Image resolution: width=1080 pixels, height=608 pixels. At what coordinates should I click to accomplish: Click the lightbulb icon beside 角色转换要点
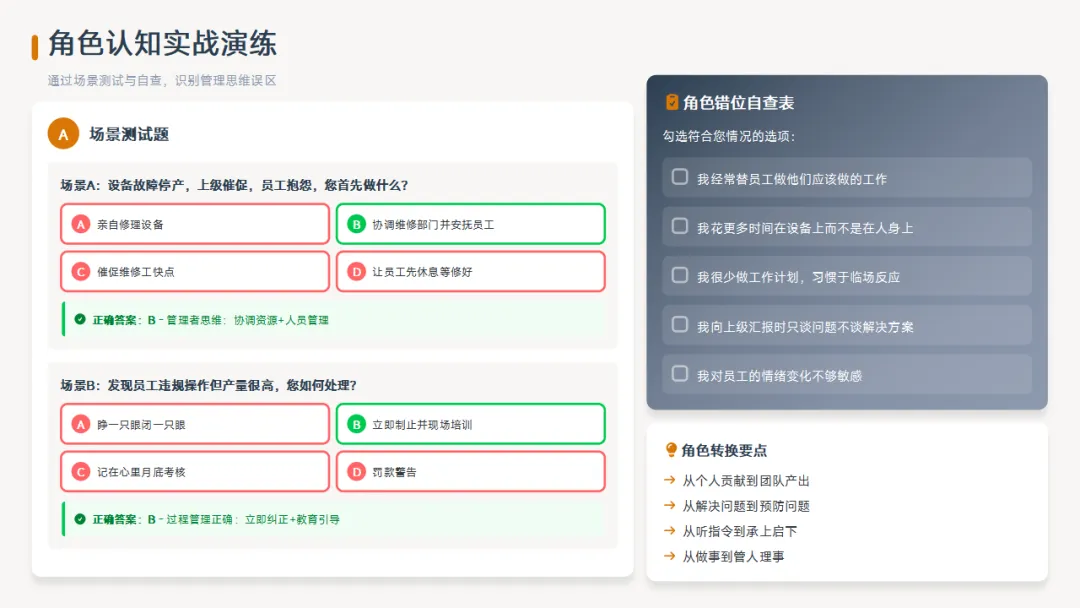click(x=671, y=450)
